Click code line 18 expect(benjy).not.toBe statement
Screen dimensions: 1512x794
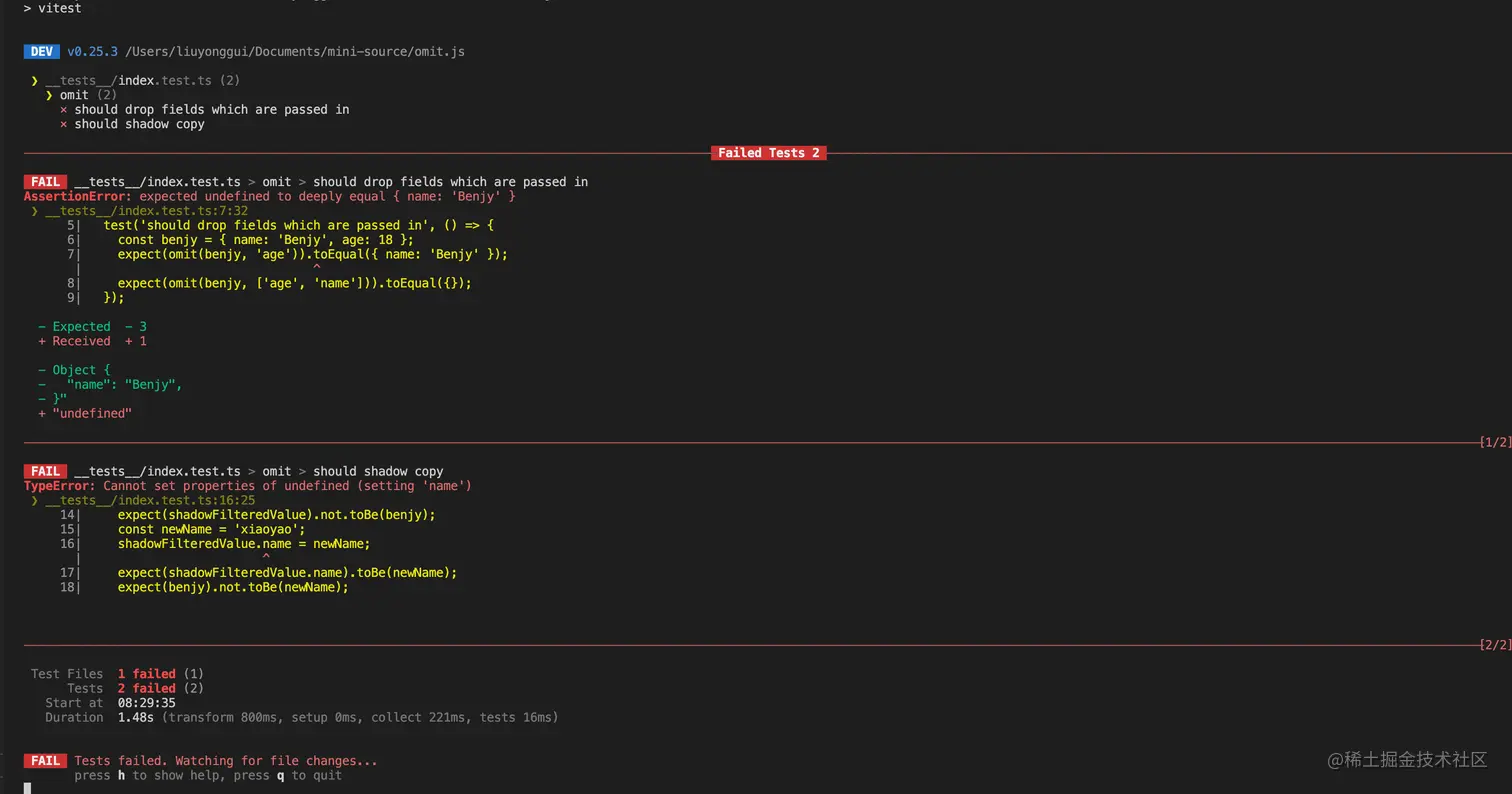click(233, 587)
